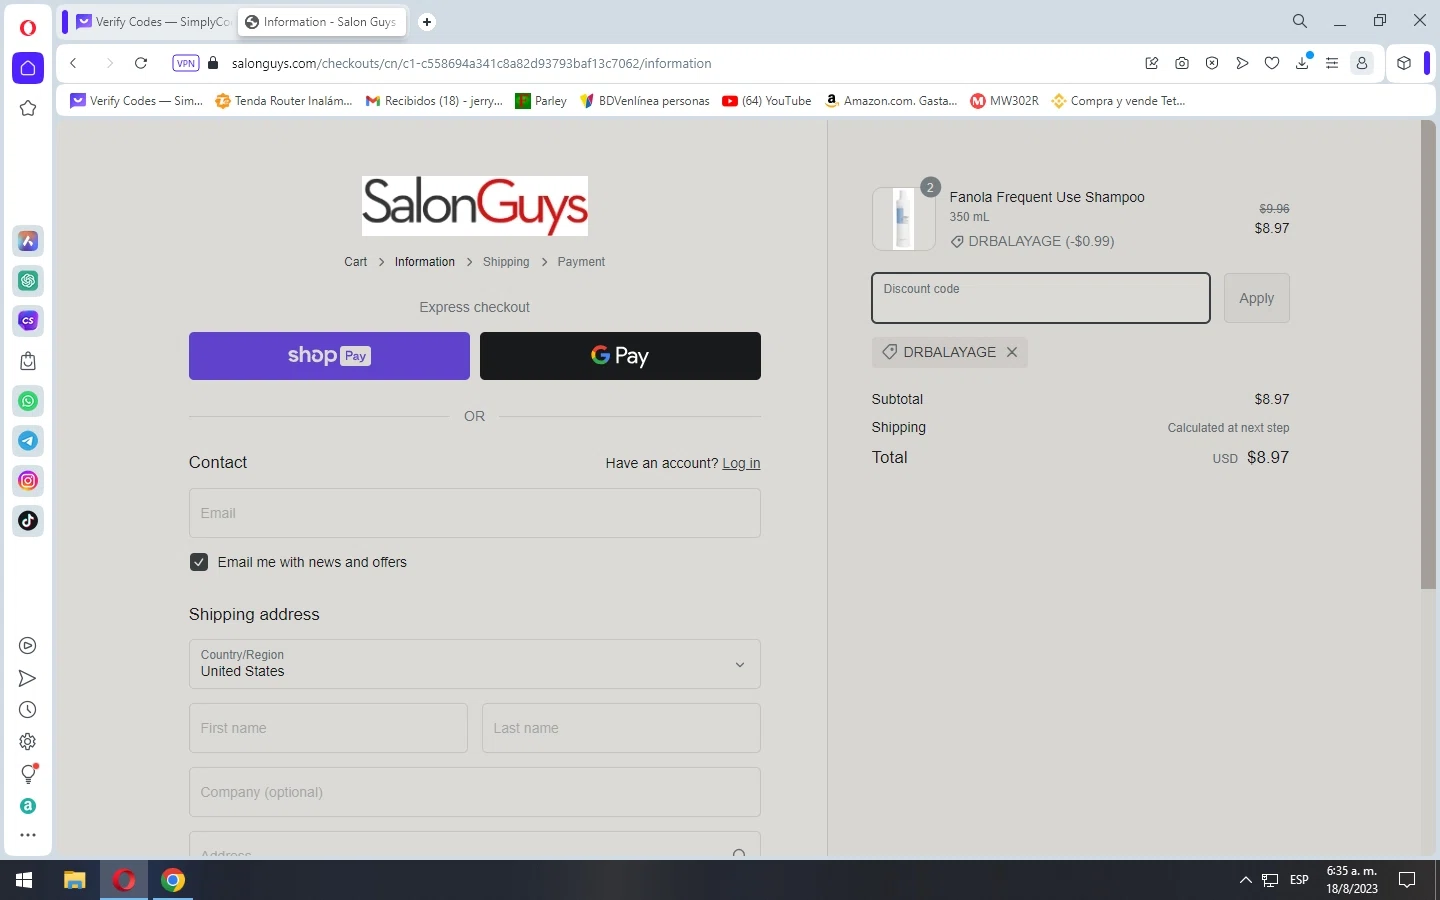1440x900 pixels.
Task: Open sidebar three-dots setup menu
Action: click(x=28, y=835)
